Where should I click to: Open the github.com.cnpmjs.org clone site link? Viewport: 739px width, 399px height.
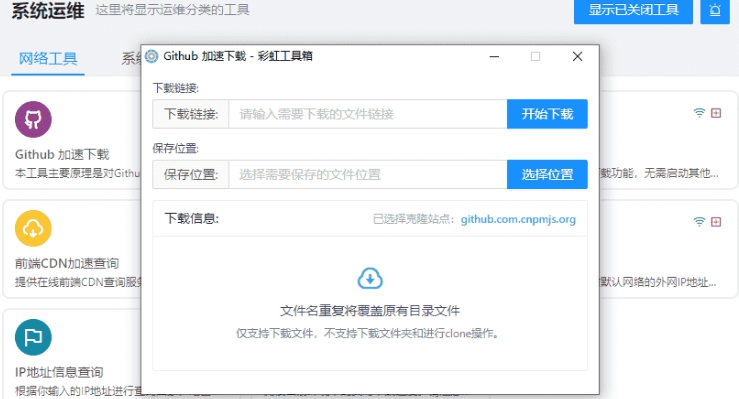click(518, 219)
